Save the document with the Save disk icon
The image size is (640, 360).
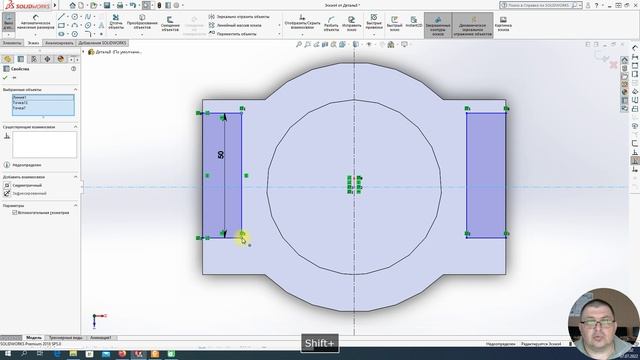click(107, 5)
